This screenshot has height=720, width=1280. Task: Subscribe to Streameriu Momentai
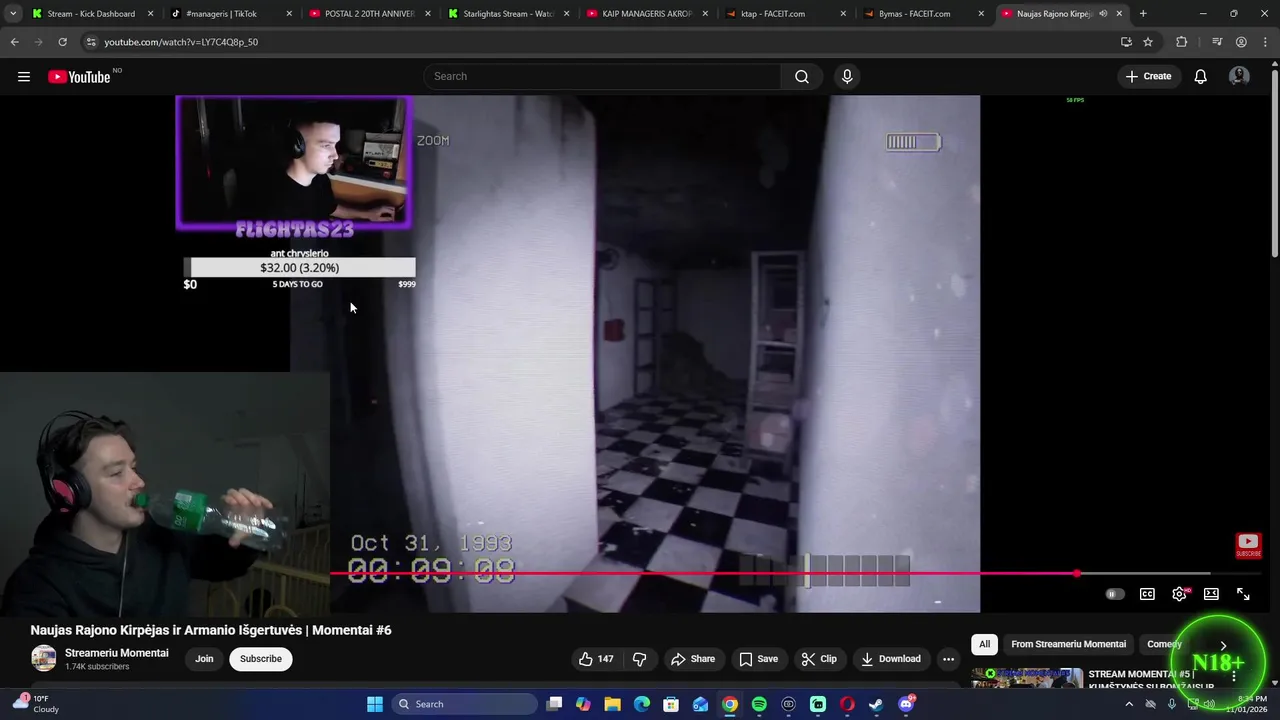click(260, 659)
